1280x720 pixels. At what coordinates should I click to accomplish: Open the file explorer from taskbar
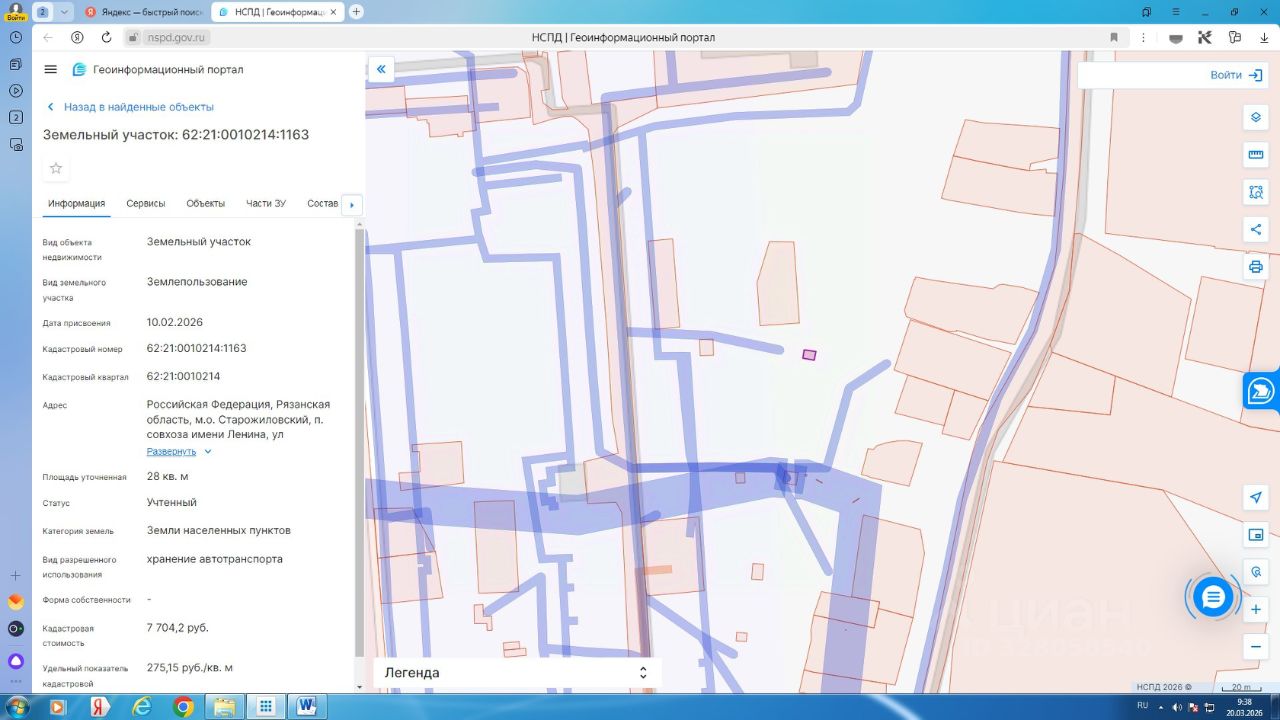click(x=224, y=707)
